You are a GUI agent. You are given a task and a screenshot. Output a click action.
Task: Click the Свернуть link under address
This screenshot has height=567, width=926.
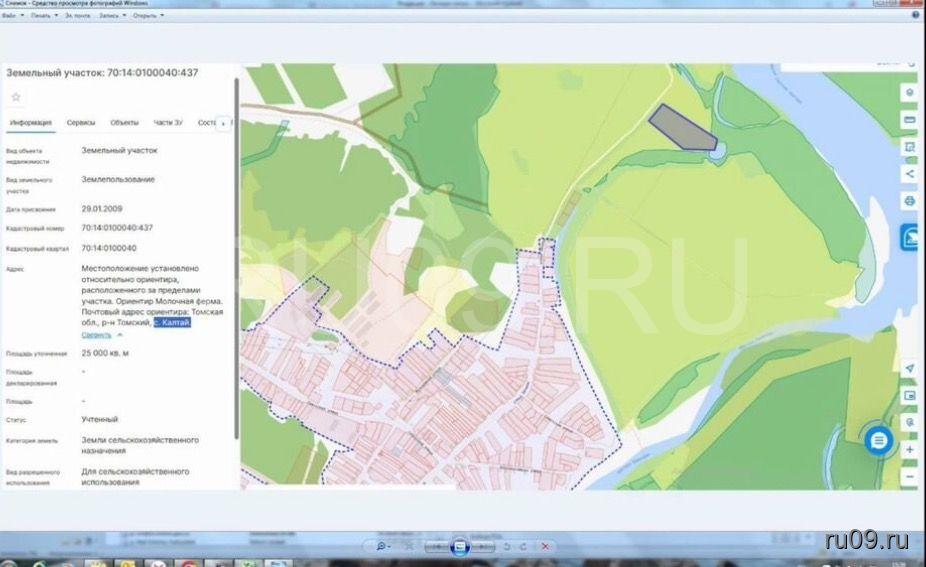[x=96, y=335]
